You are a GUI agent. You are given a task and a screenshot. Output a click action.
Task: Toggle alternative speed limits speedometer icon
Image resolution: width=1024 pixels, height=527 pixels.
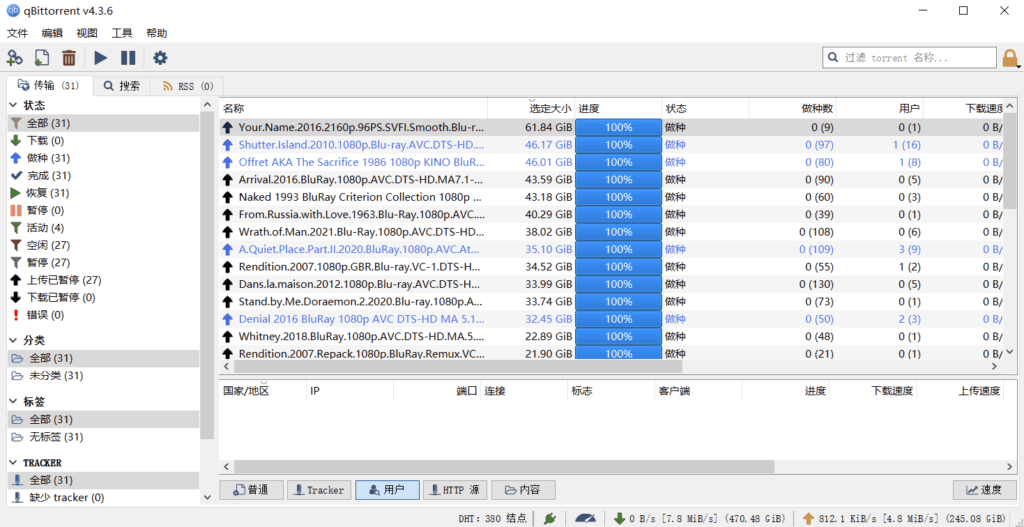(585, 518)
